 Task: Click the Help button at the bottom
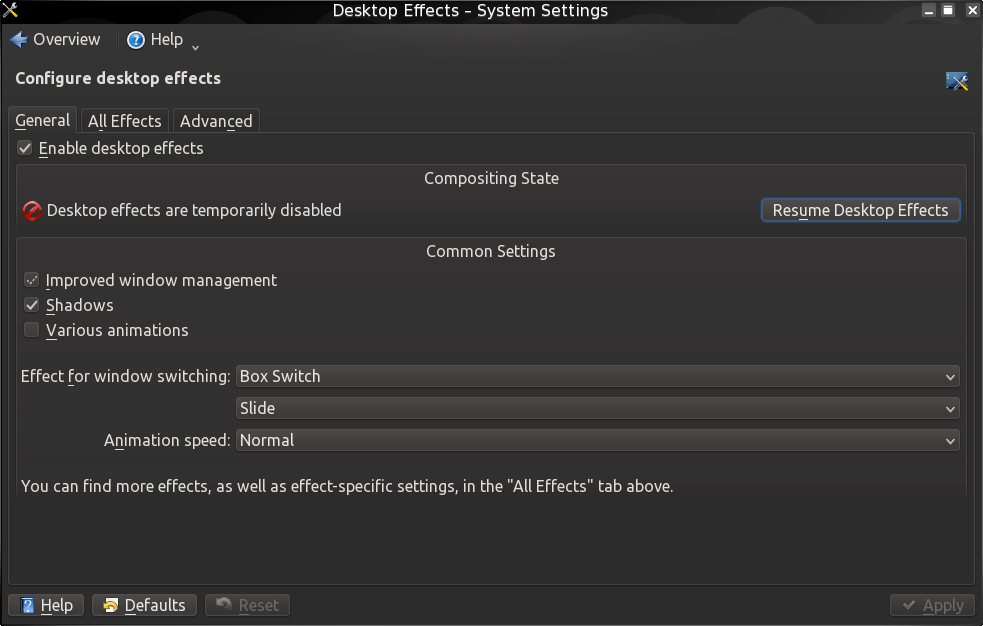click(x=46, y=605)
